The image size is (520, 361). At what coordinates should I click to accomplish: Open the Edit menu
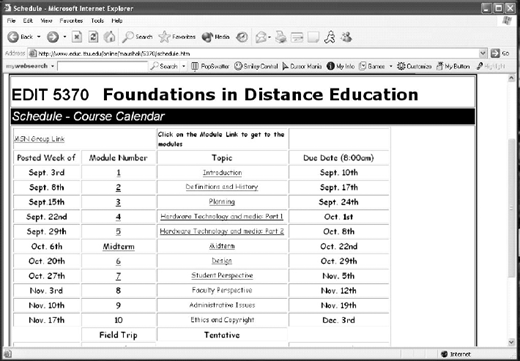click(28, 21)
